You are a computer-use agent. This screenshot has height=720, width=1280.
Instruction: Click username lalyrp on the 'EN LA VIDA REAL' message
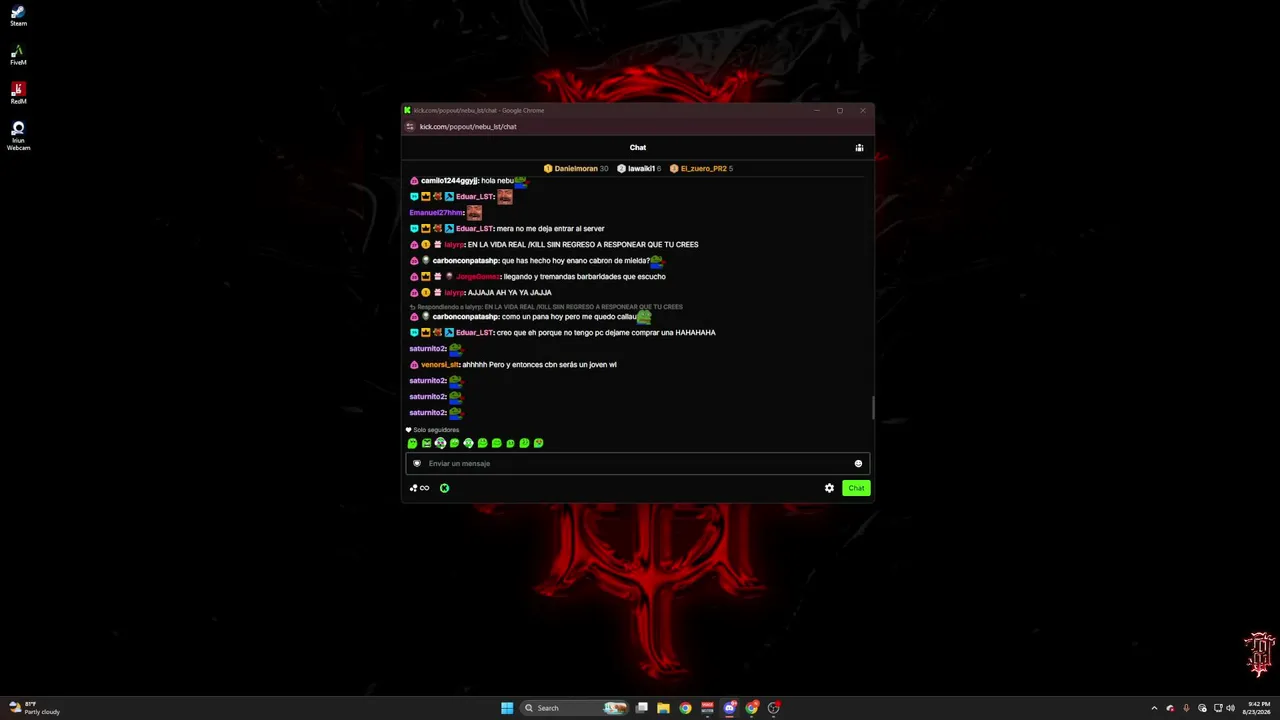coord(454,245)
